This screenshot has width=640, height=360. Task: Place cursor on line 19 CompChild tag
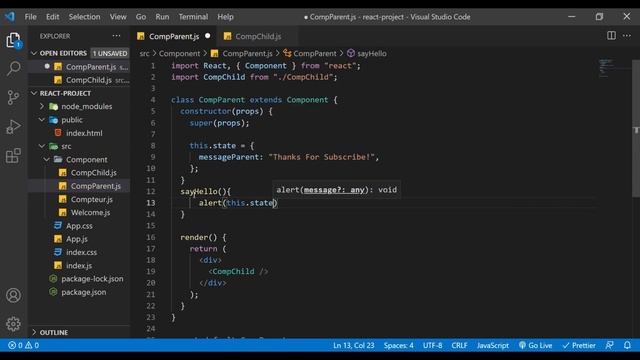tap(233, 271)
